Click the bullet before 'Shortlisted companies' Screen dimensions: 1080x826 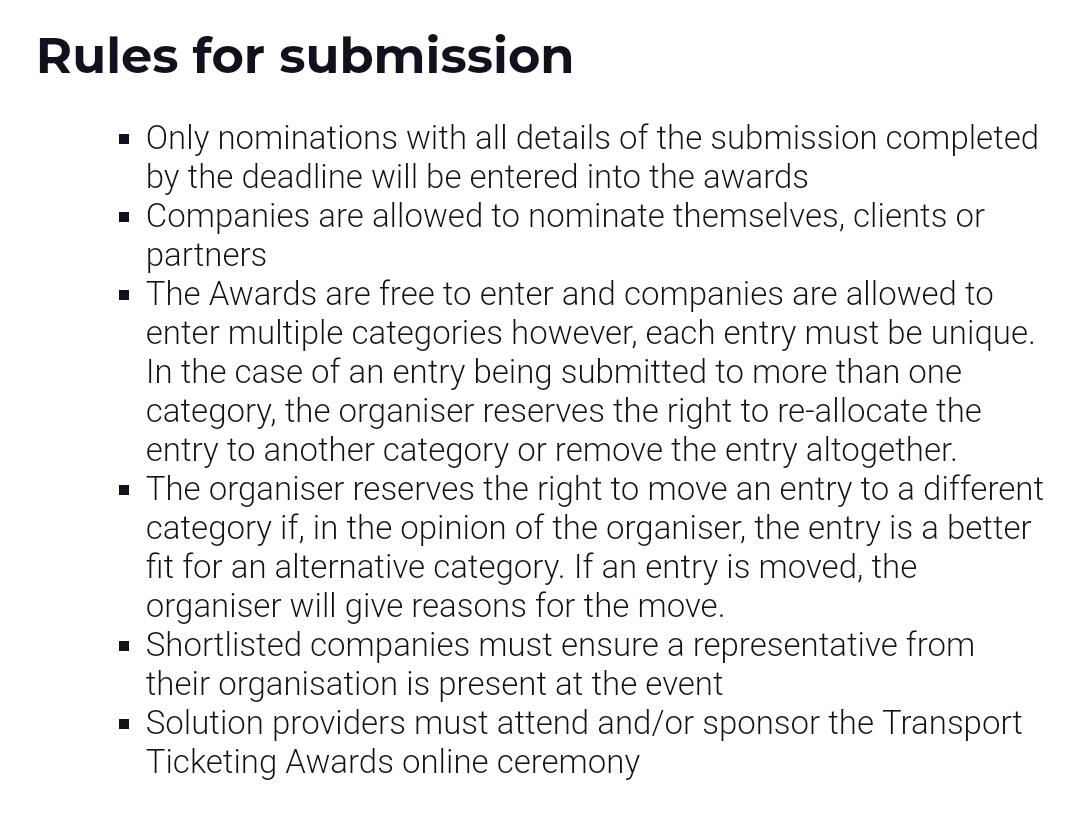coord(124,647)
